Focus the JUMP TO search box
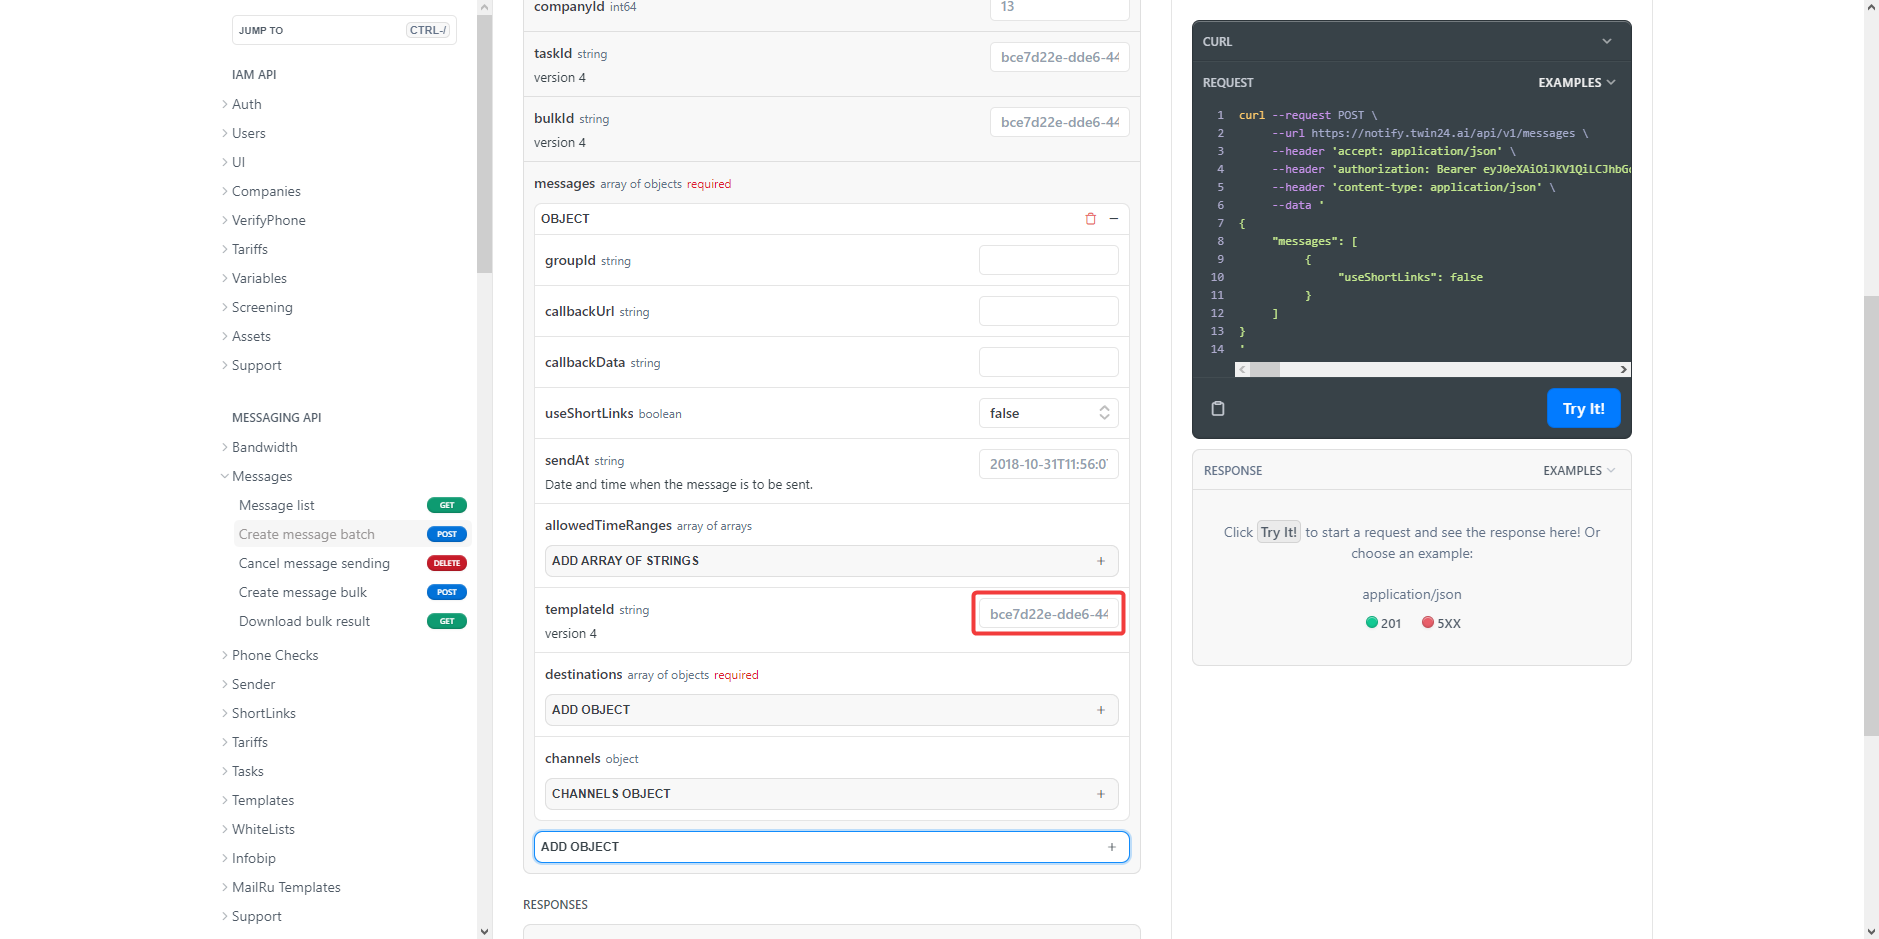Image resolution: width=1879 pixels, height=939 pixels. [x=344, y=30]
